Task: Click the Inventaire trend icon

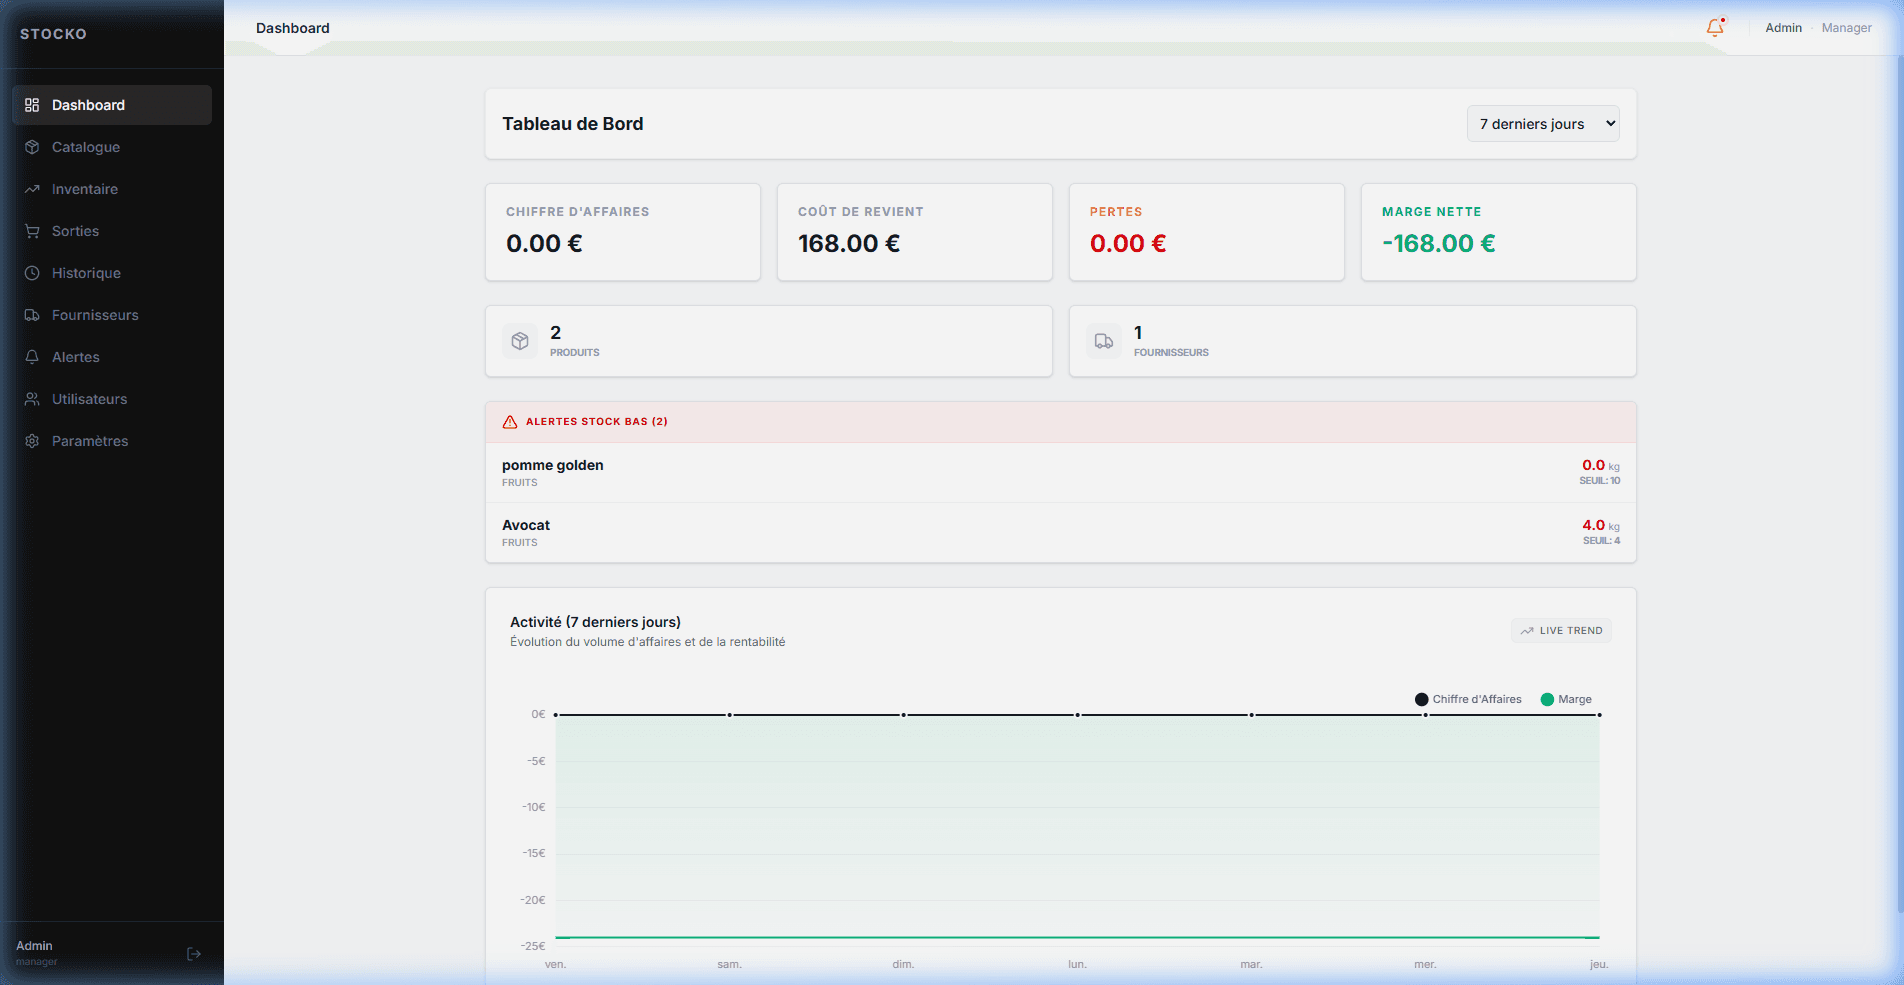Action: point(32,189)
